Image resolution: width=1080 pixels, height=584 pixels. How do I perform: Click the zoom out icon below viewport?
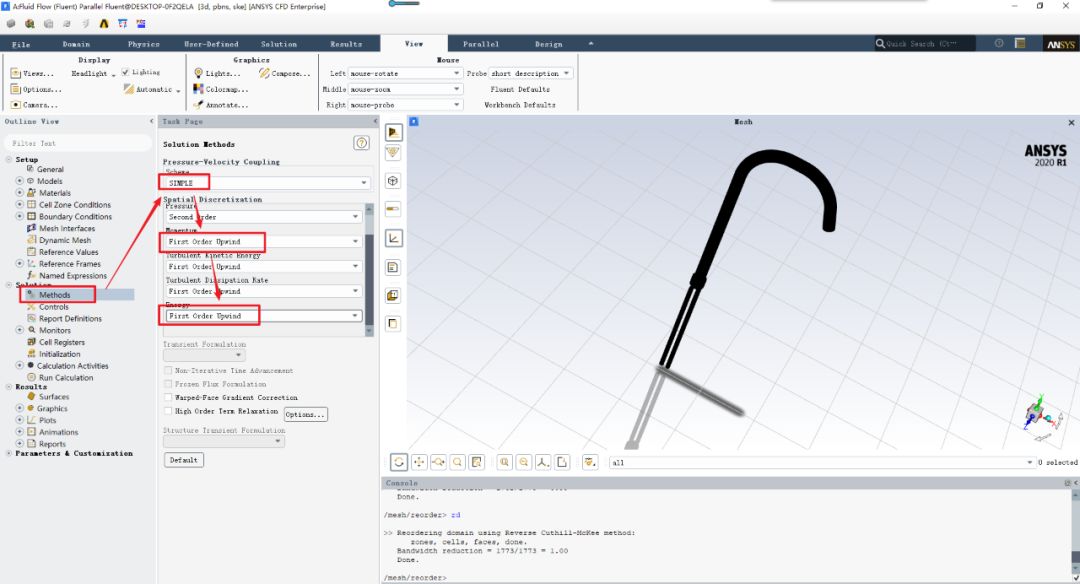pos(524,462)
